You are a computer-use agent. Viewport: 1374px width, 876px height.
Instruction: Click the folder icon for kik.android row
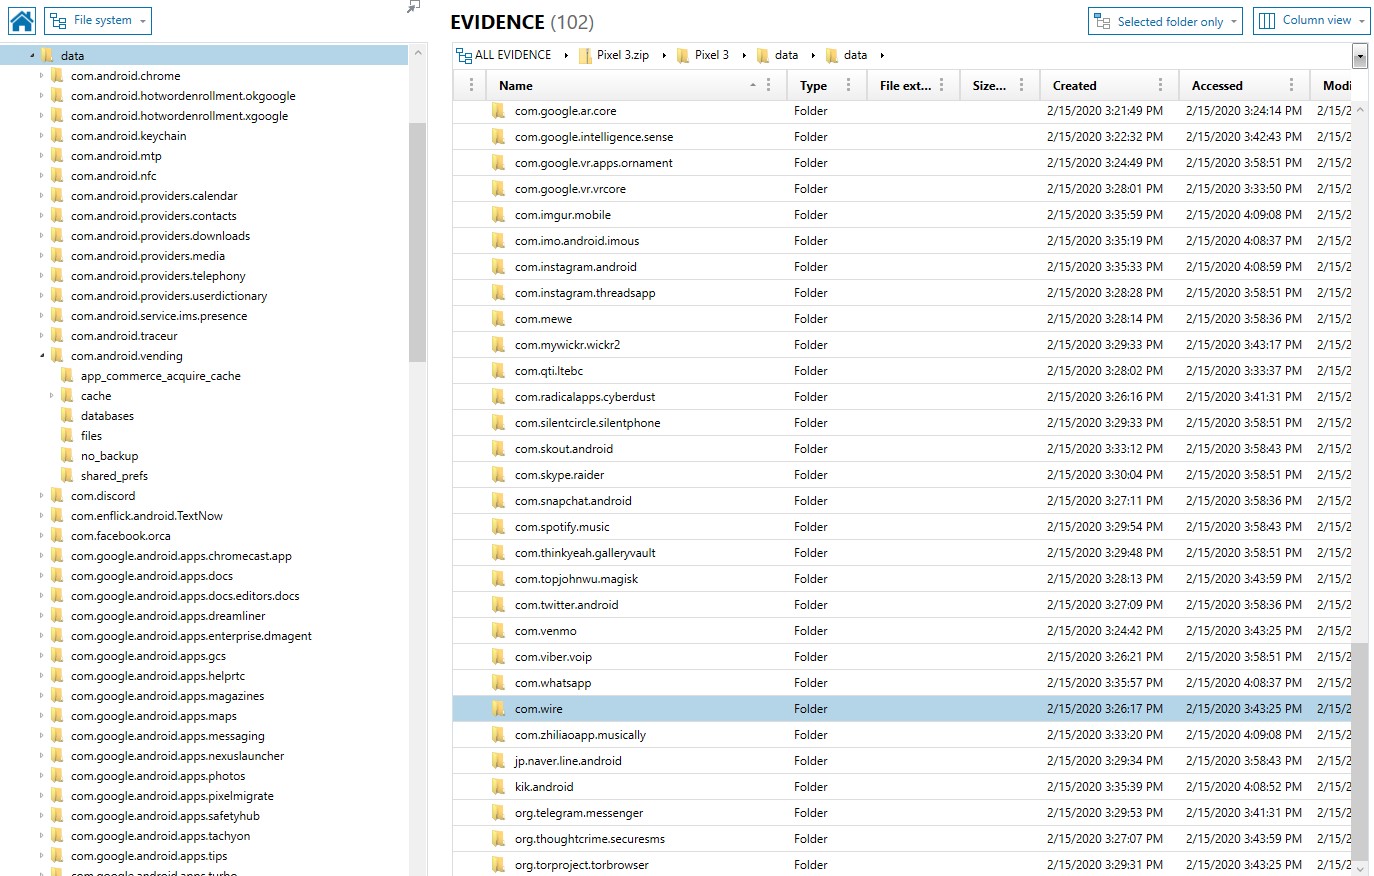(x=498, y=787)
